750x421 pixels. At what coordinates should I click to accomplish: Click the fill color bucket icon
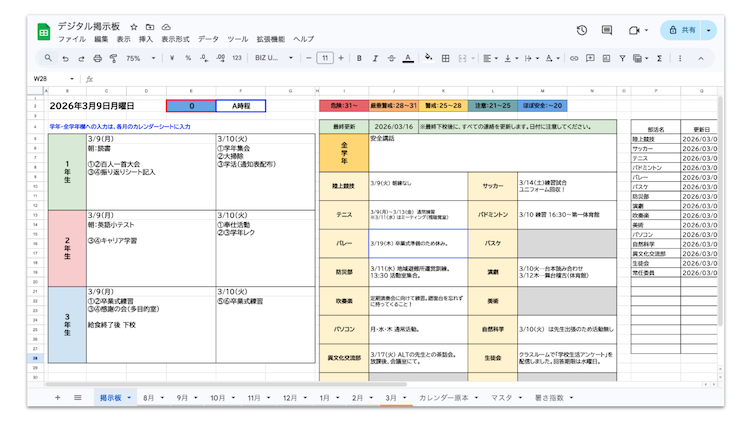tap(428, 58)
